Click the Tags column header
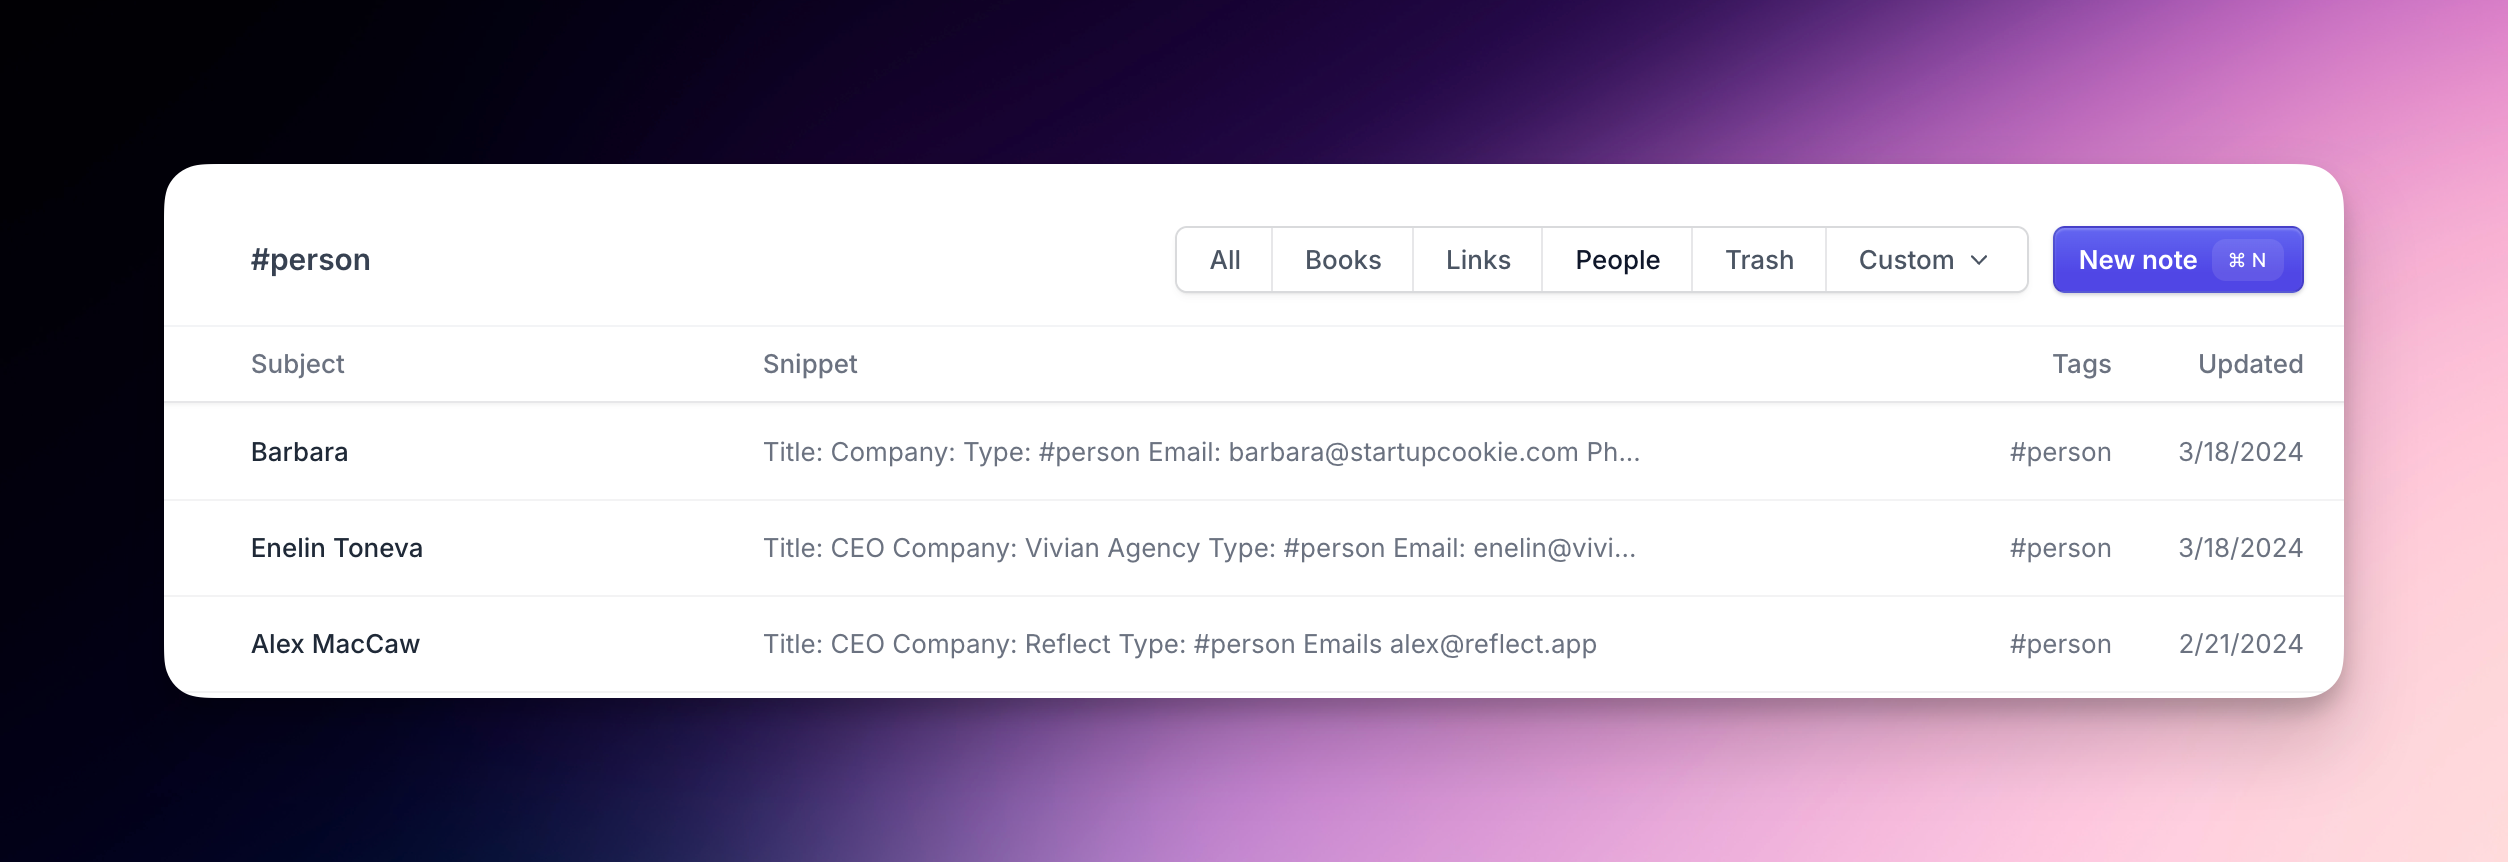 coord(2082,363)
